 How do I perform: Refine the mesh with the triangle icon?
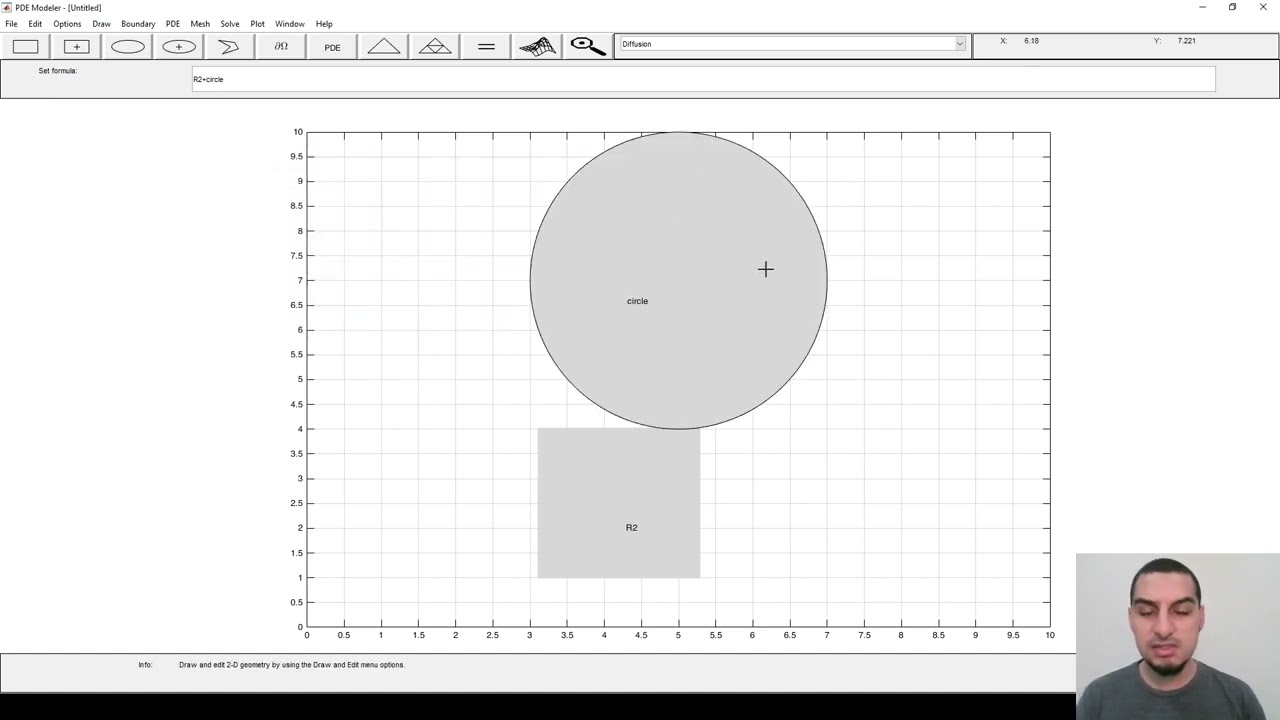coord(435,46)
